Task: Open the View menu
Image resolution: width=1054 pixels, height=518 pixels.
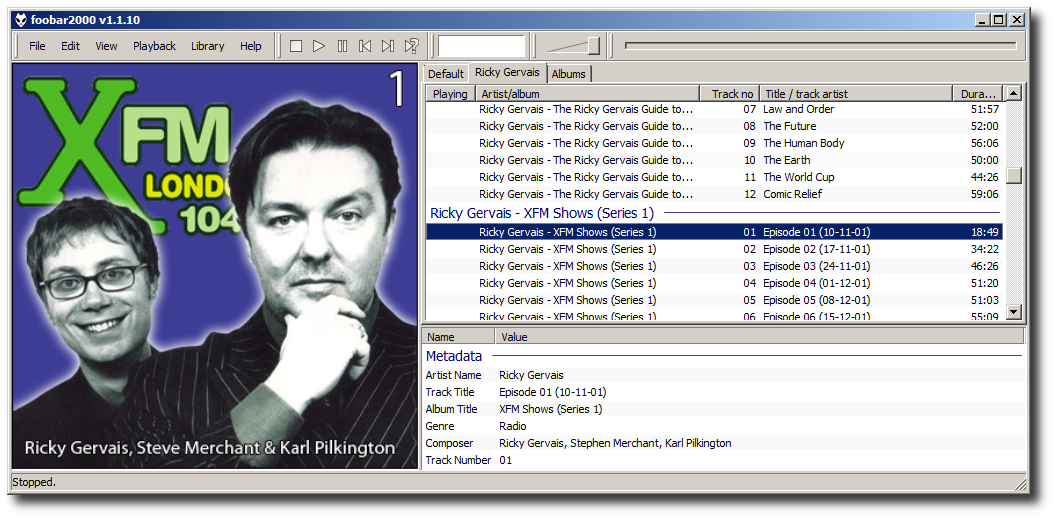Action: point(106,46)
